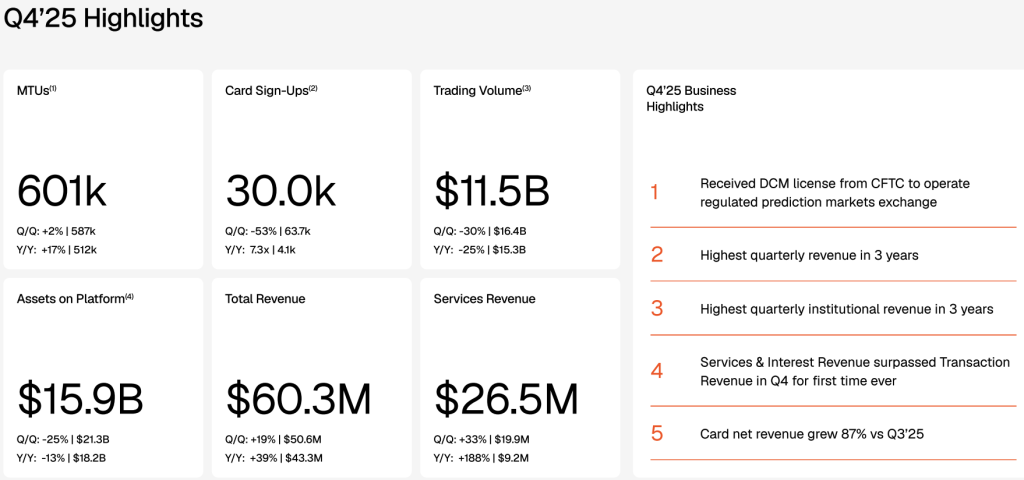This screenshot has width=1024, height=480.
Task: Click the Trading Volume $11.5B figure
Action: pyautogui.click(x=491, y=190)
